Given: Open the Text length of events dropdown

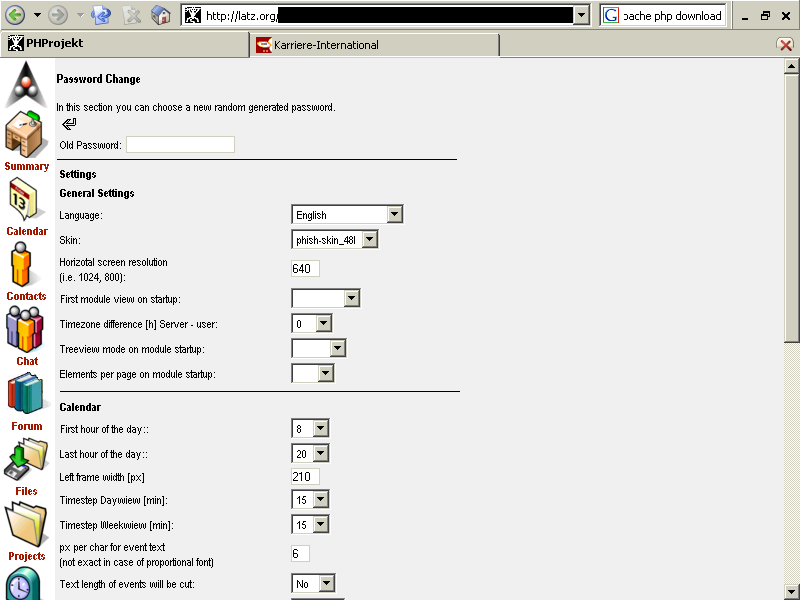Looking at the screenshot, I should point(313,584).
